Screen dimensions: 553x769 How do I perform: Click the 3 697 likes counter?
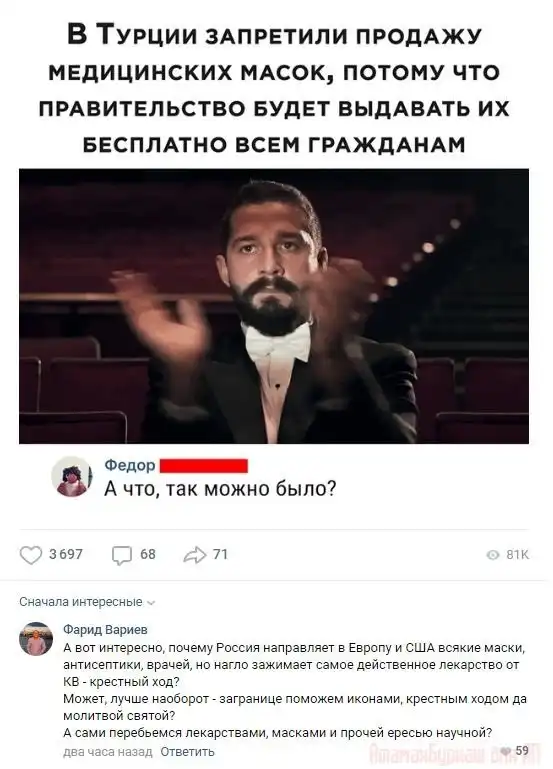[x=66, y=554]
